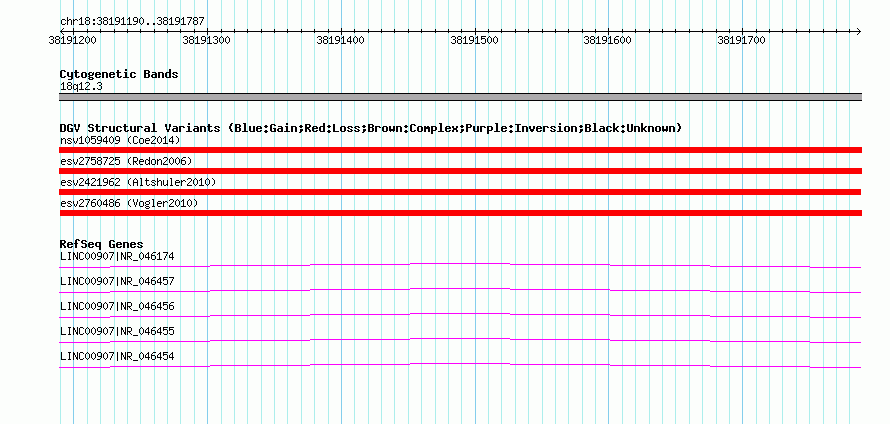Select the magenta NR_046457 transcript line

click(x=460, y=290)
